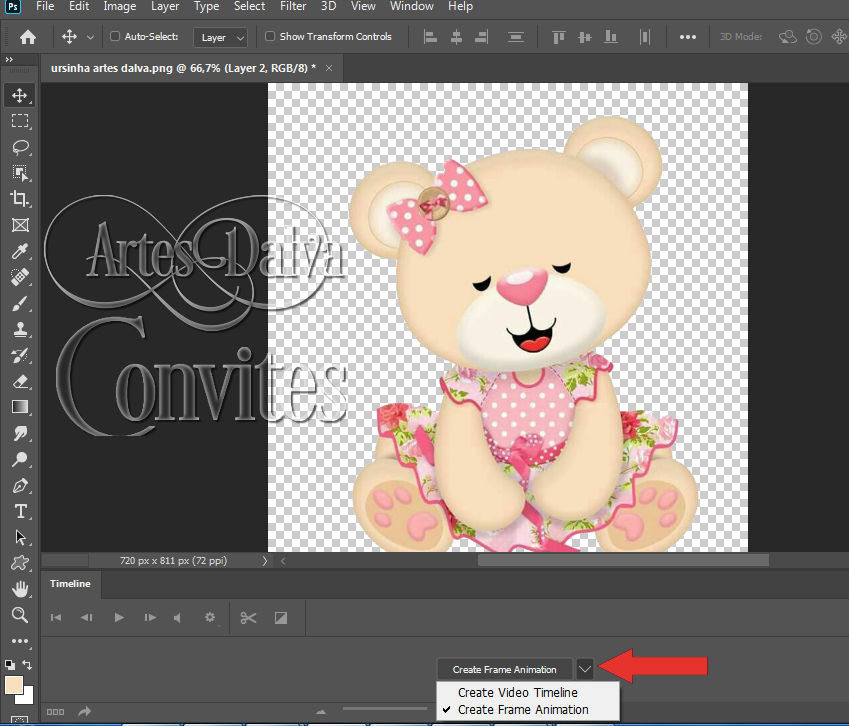Click the horizontal canvas scrollbar
Screen dimensions: 849x726
(623, 560)
